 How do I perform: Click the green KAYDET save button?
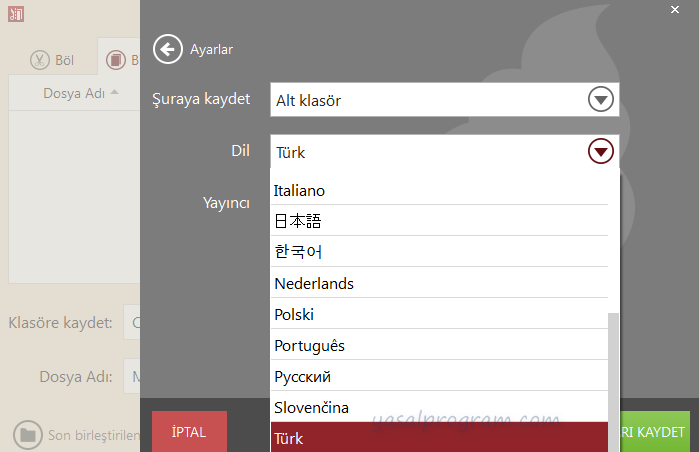(654, 432)
